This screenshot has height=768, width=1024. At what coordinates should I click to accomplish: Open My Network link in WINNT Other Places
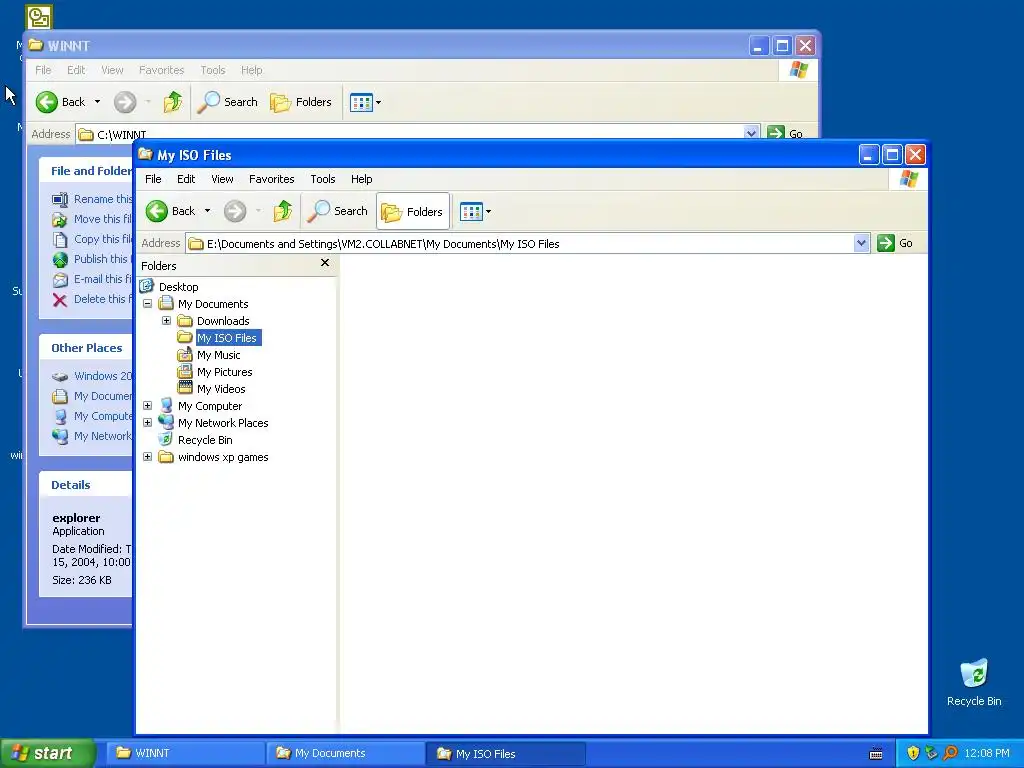pyautogui.click(x=103, y=436)
